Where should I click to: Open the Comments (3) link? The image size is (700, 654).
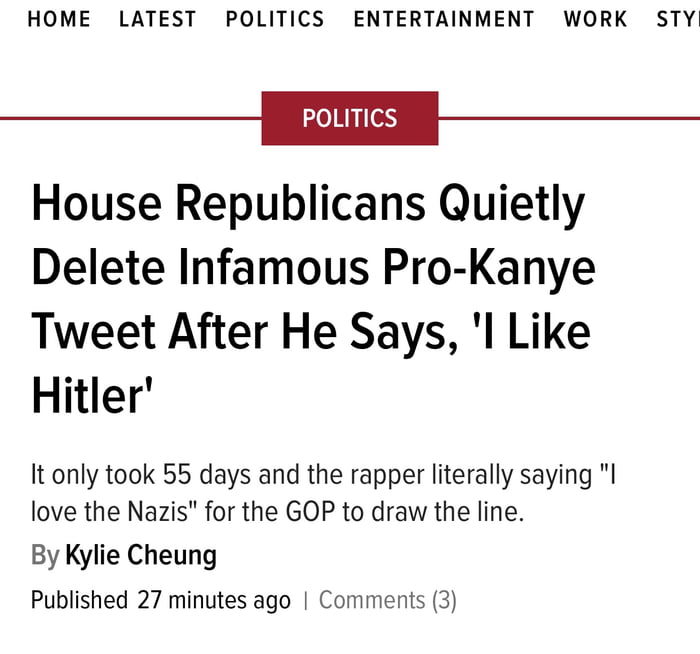[x=387, y=600]
